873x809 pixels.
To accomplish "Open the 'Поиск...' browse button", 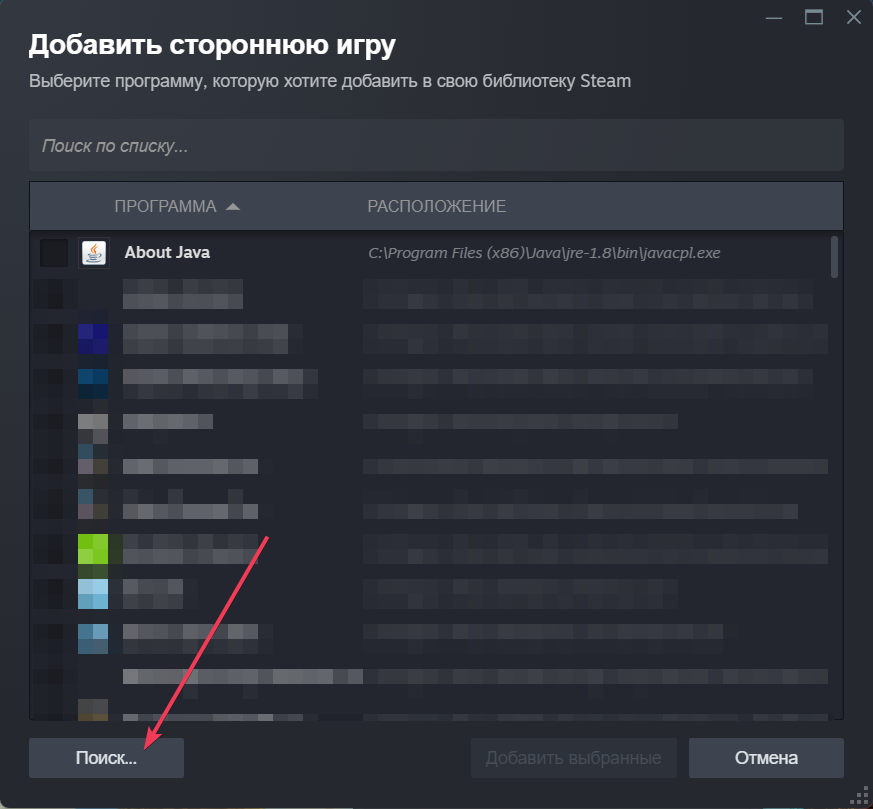I will pos(106,758).
